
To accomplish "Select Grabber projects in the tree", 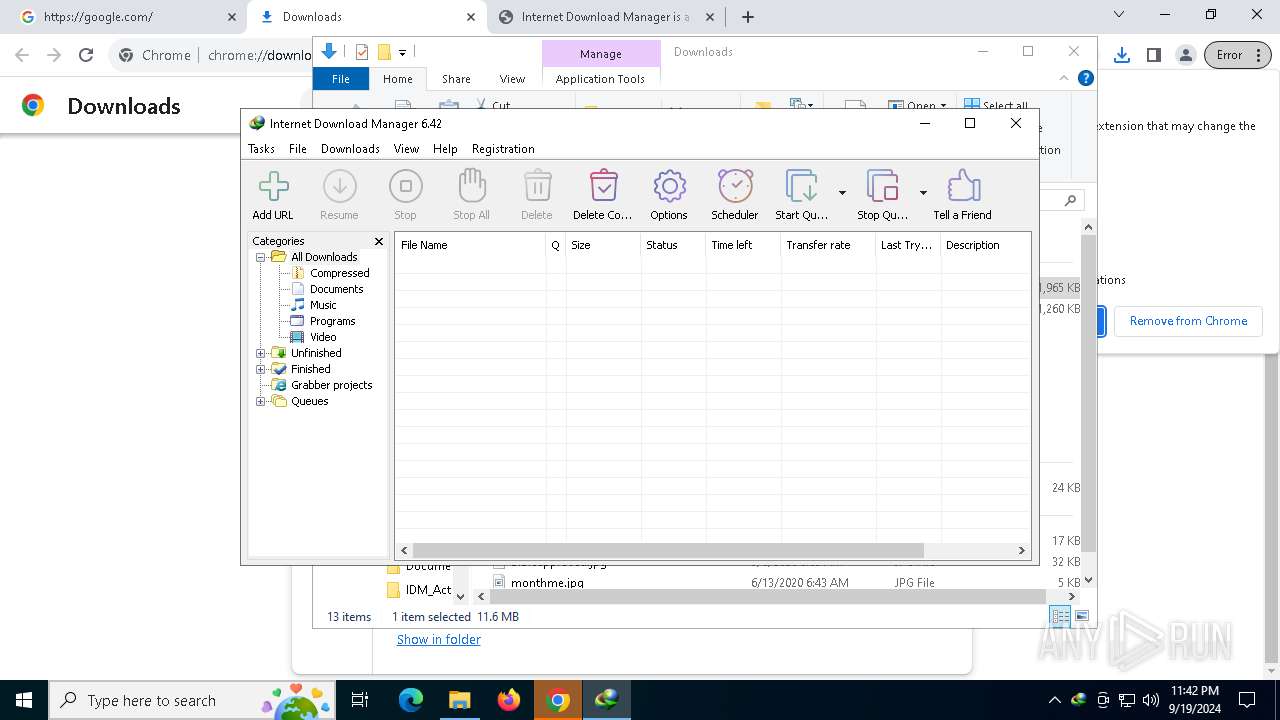I will coord(331,385).
